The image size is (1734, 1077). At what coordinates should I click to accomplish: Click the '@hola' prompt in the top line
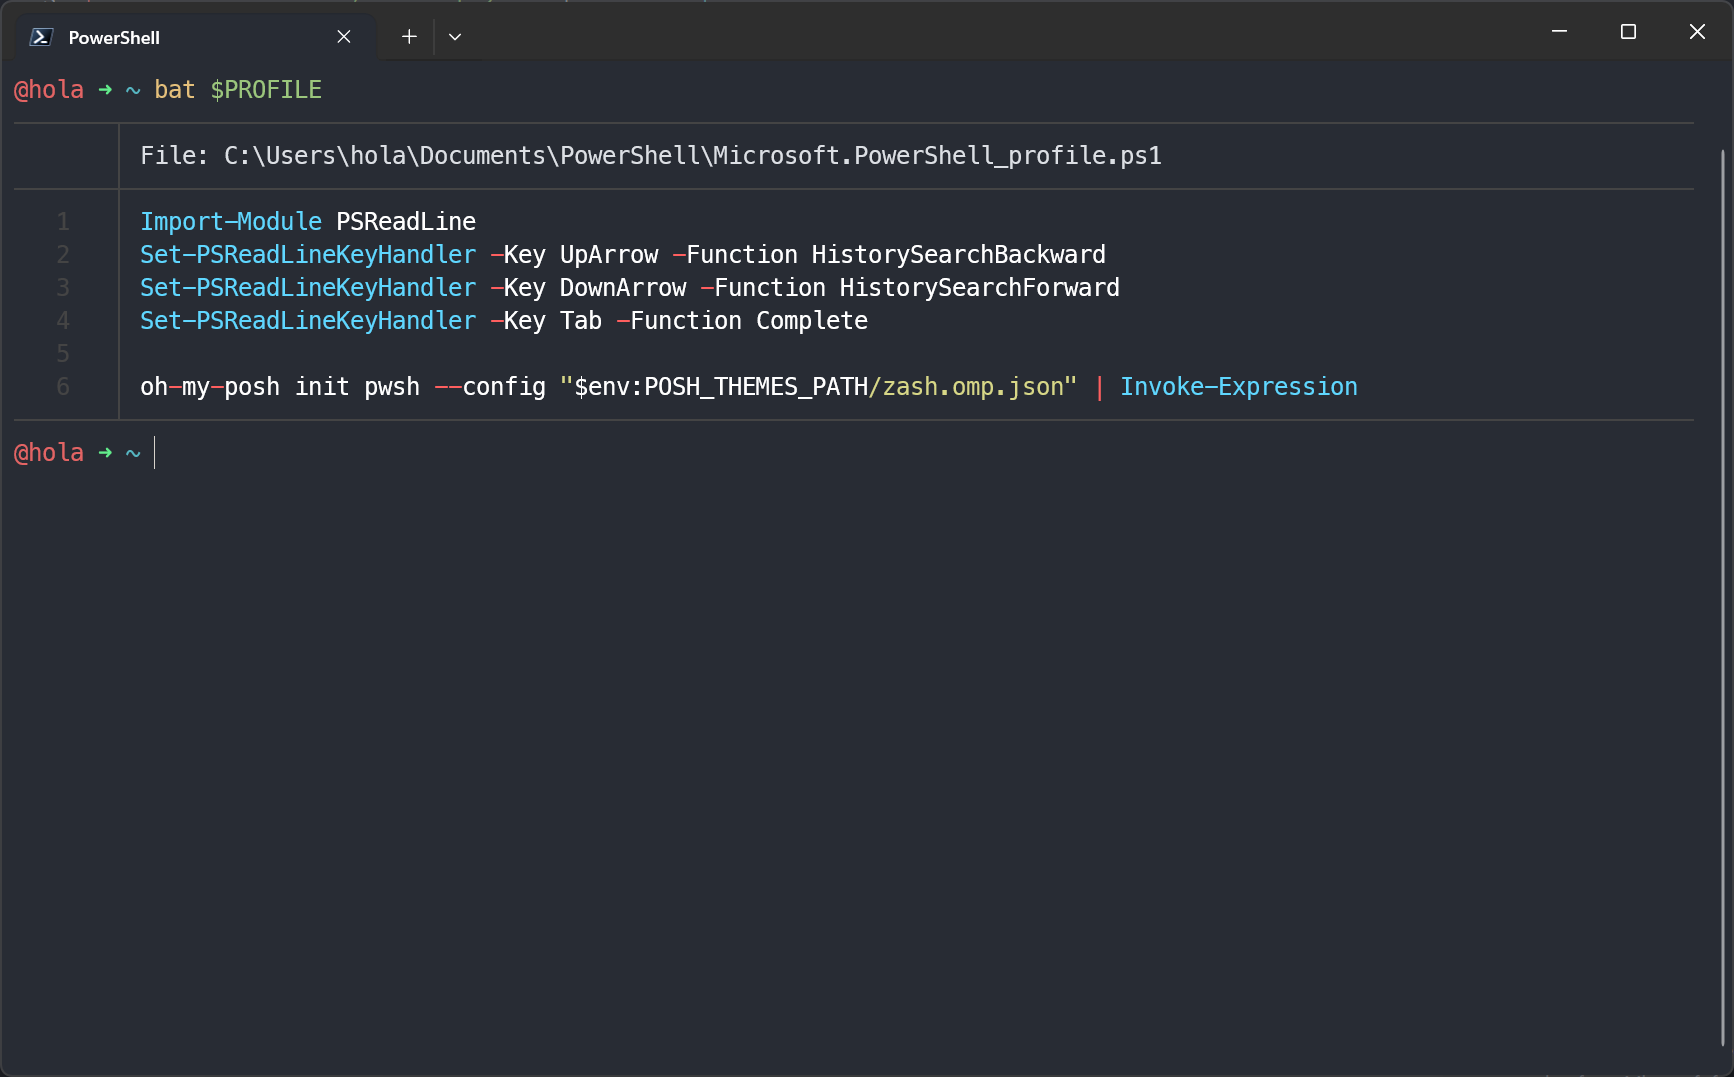49,90
